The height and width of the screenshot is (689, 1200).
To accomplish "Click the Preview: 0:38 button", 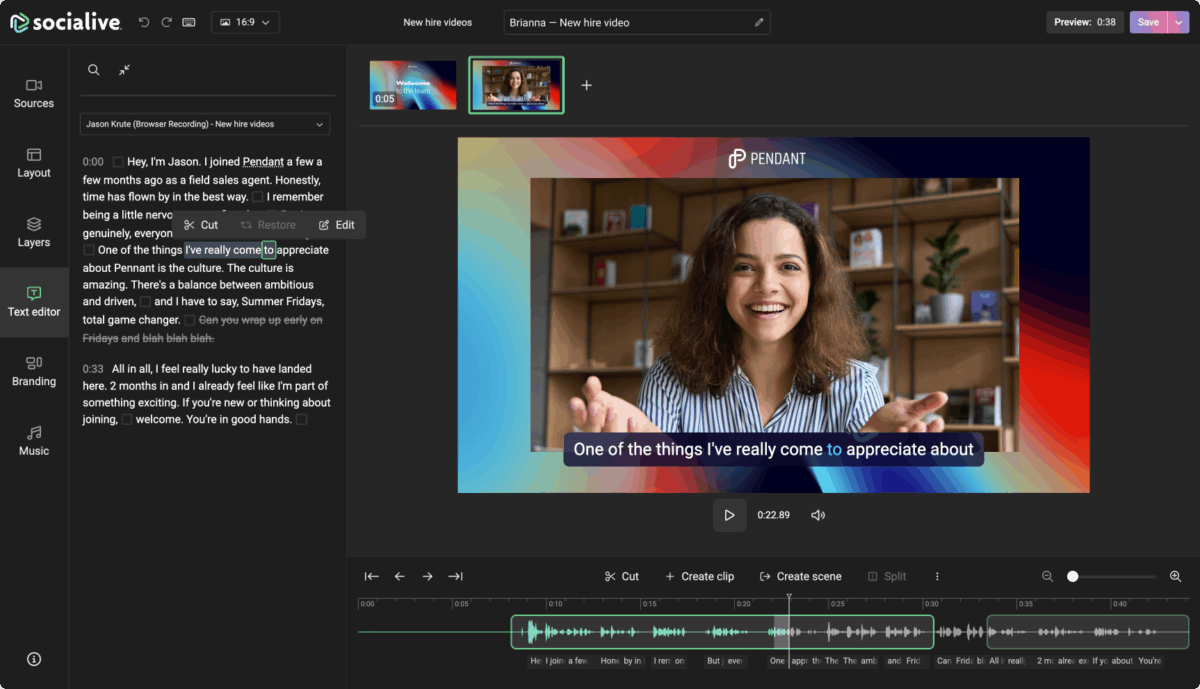I will coord(1085,22).
